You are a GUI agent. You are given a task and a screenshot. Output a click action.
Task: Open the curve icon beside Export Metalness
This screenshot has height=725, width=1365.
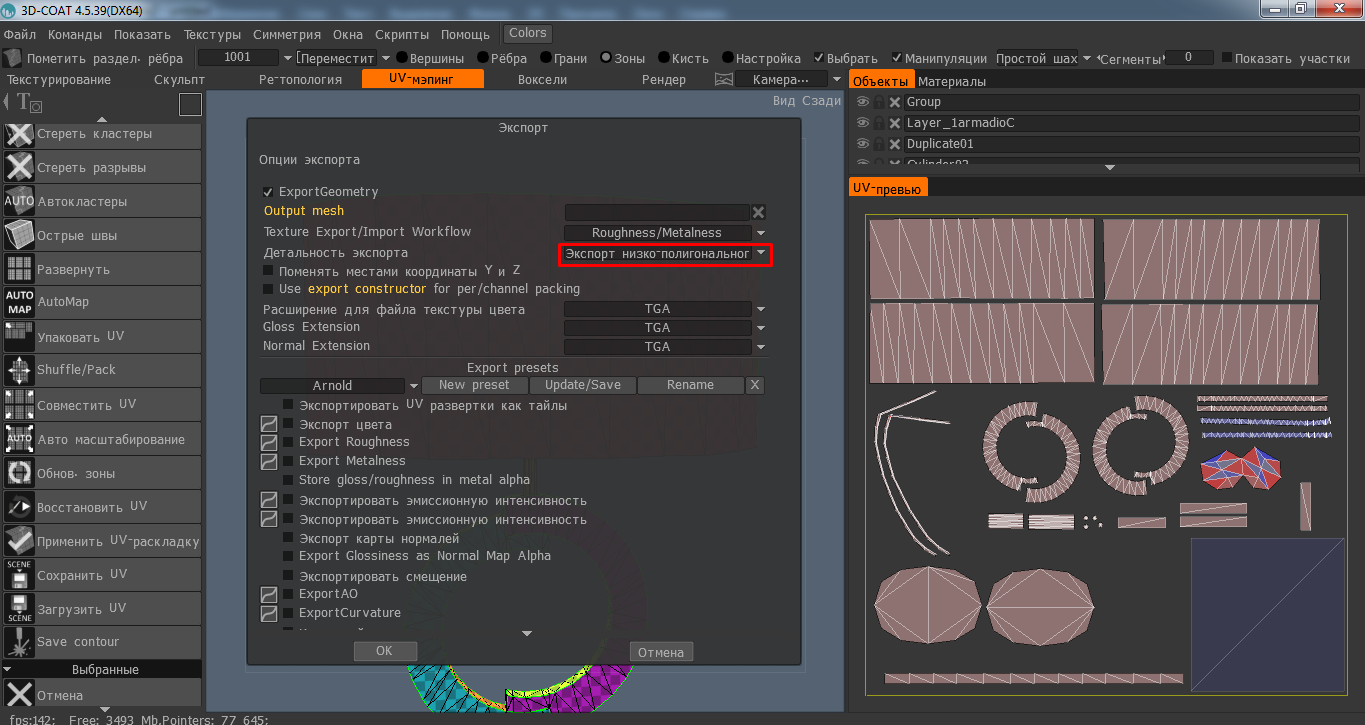269,462
